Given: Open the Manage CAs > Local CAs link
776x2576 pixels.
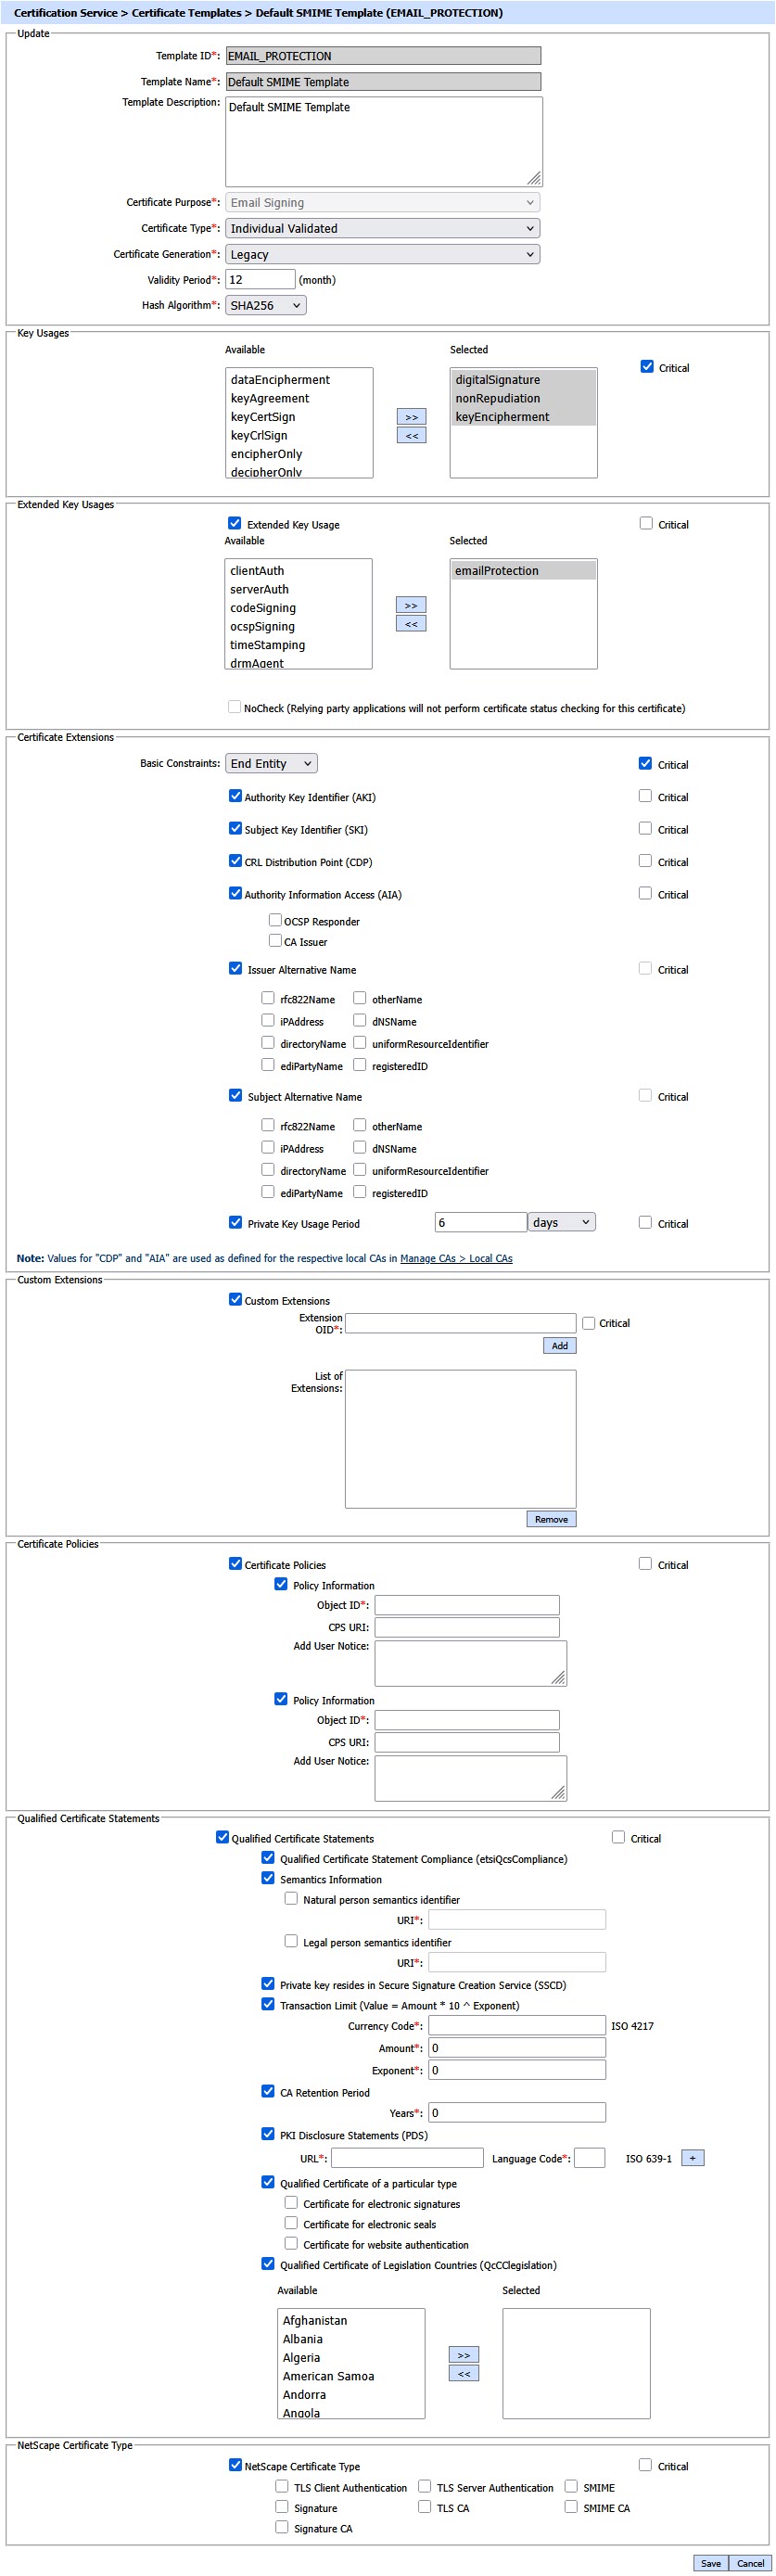Looking at the screenshot, I should [x=456, y=1258].
